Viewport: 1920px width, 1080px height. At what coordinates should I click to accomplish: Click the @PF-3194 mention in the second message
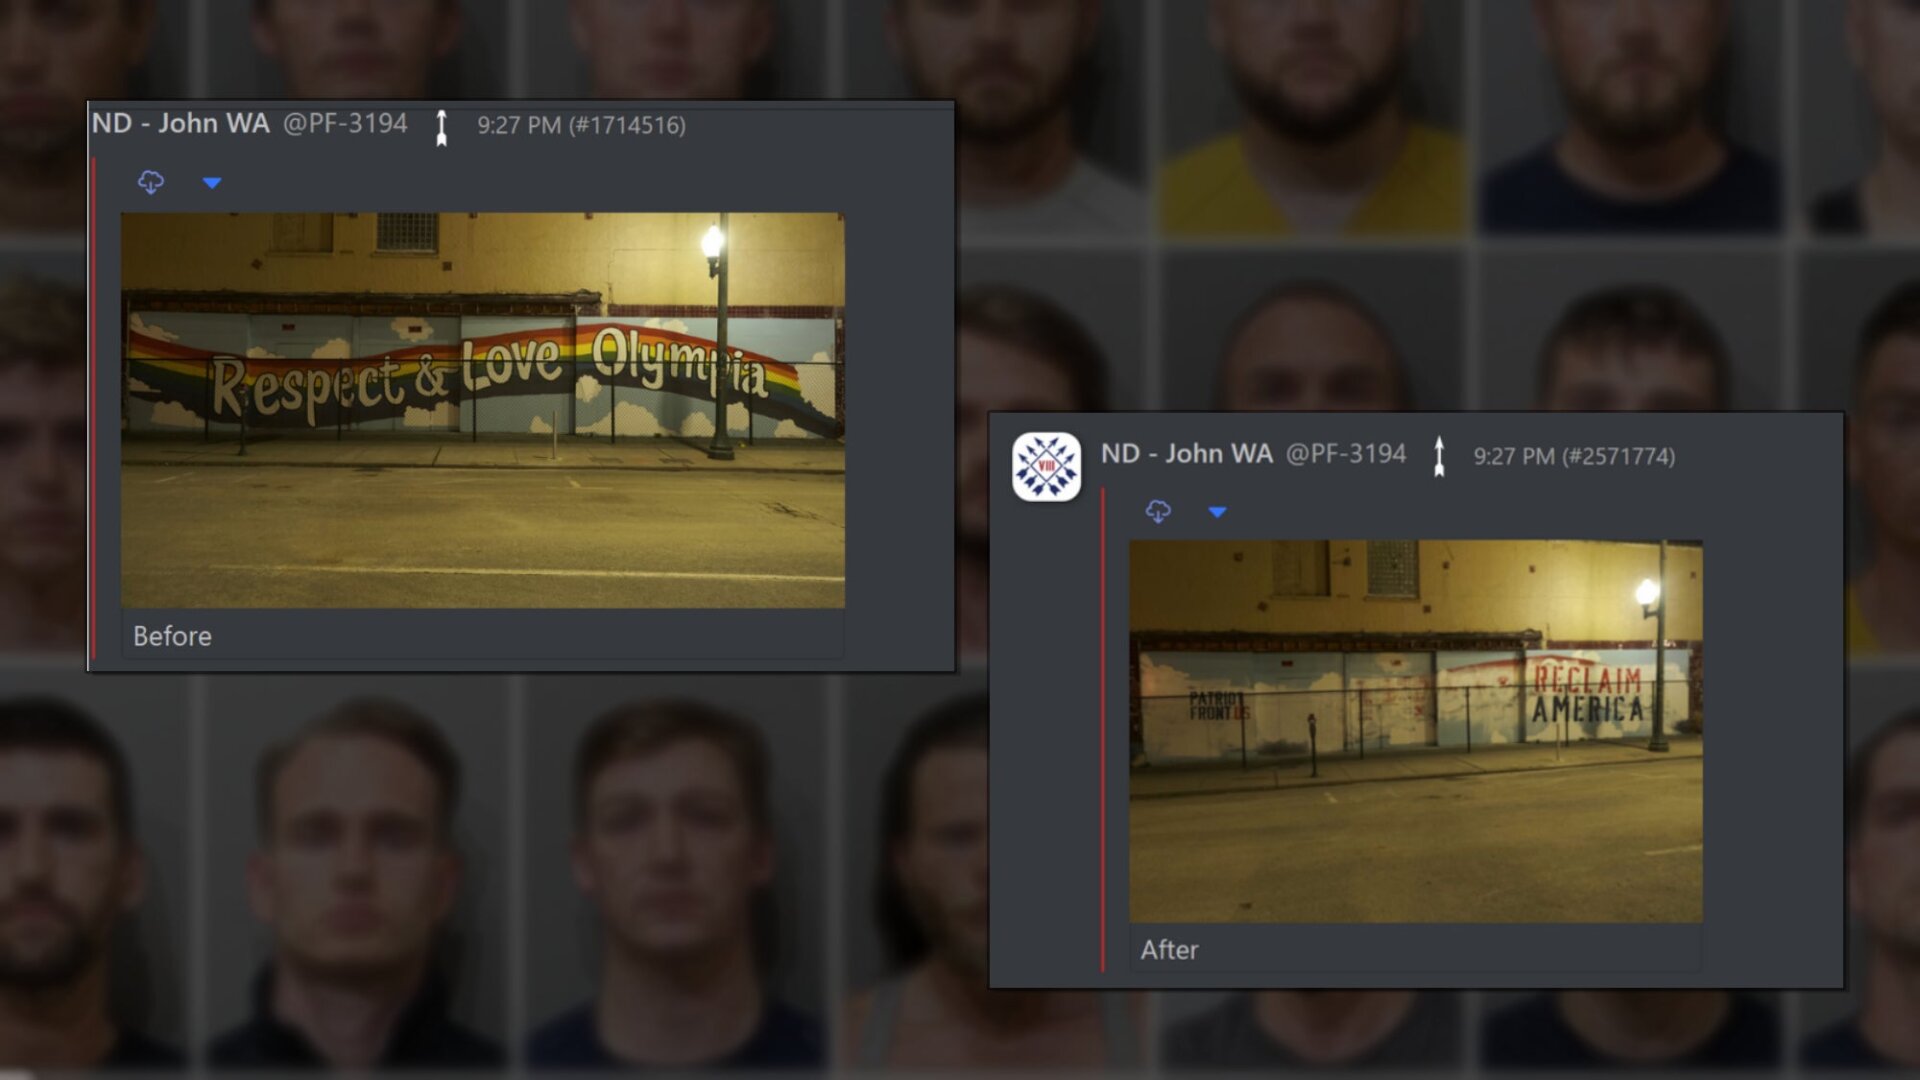coord(1348,455)
